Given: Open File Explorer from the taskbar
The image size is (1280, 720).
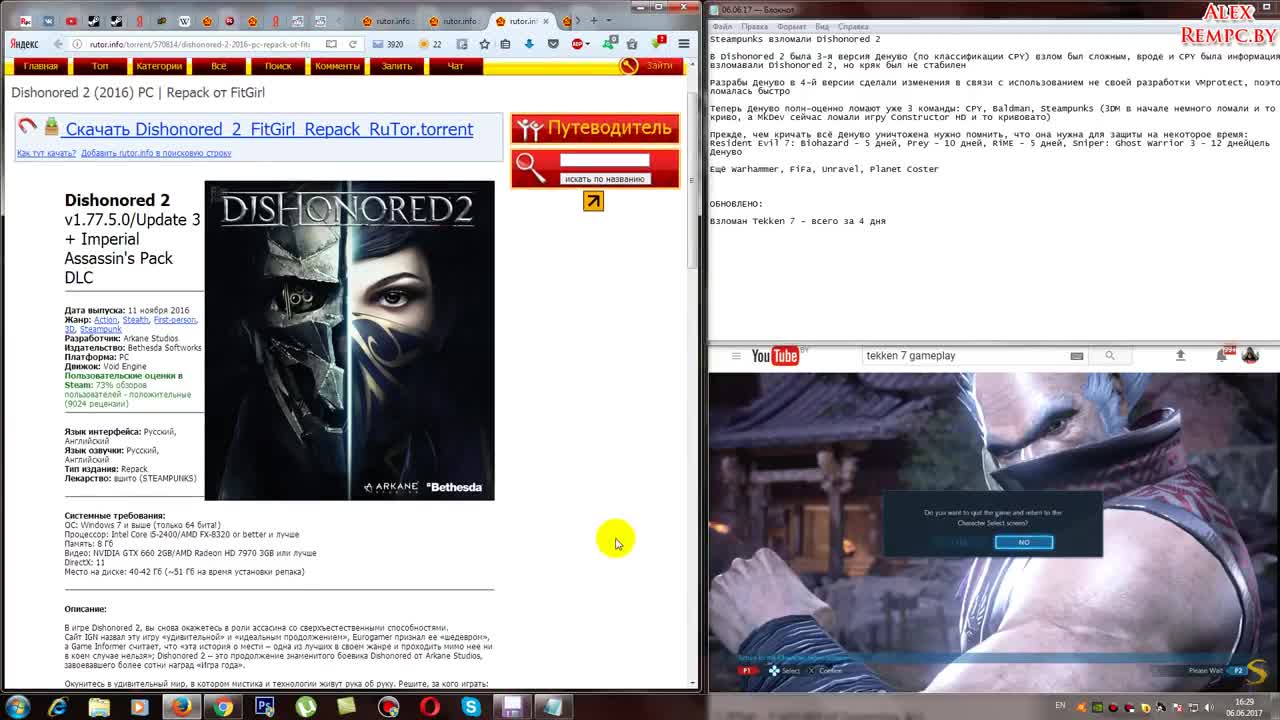Looking at the screenshot, I should pos(99,707).
